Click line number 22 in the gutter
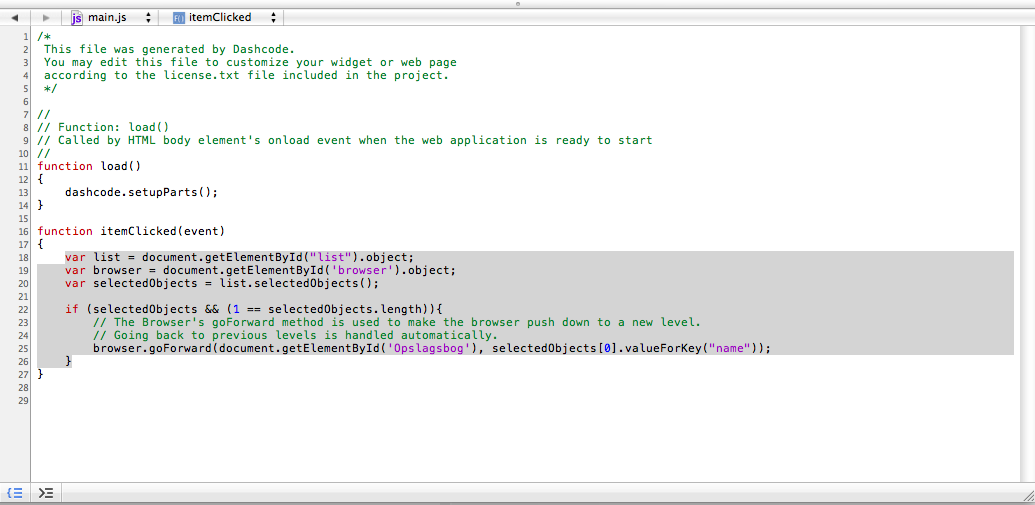Image resolution: width=1035 pixels, height=505 pixels. [x=23, y=310]
